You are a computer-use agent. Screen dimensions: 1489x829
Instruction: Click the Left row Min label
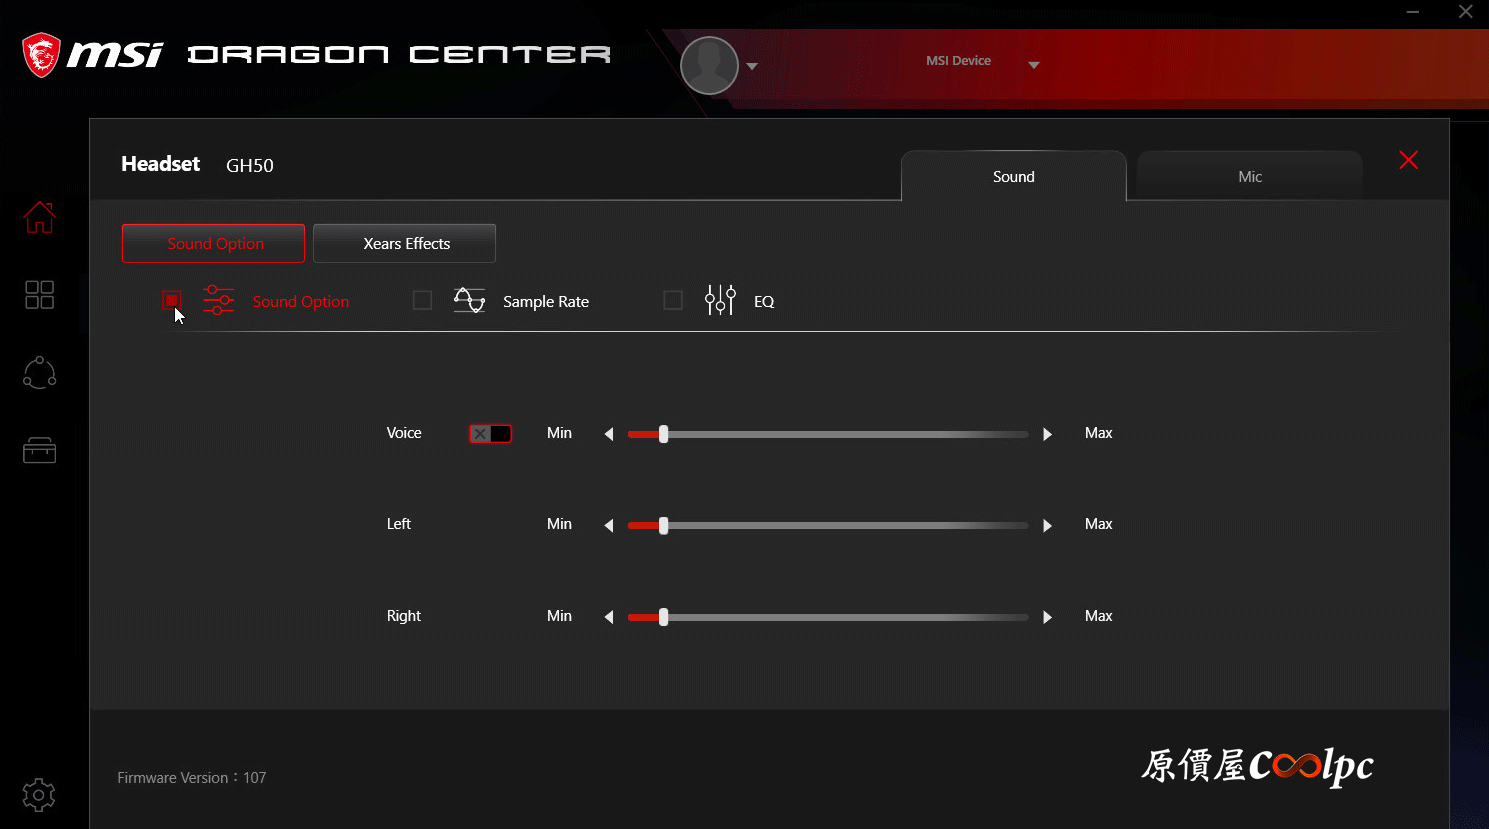[559, 524]
